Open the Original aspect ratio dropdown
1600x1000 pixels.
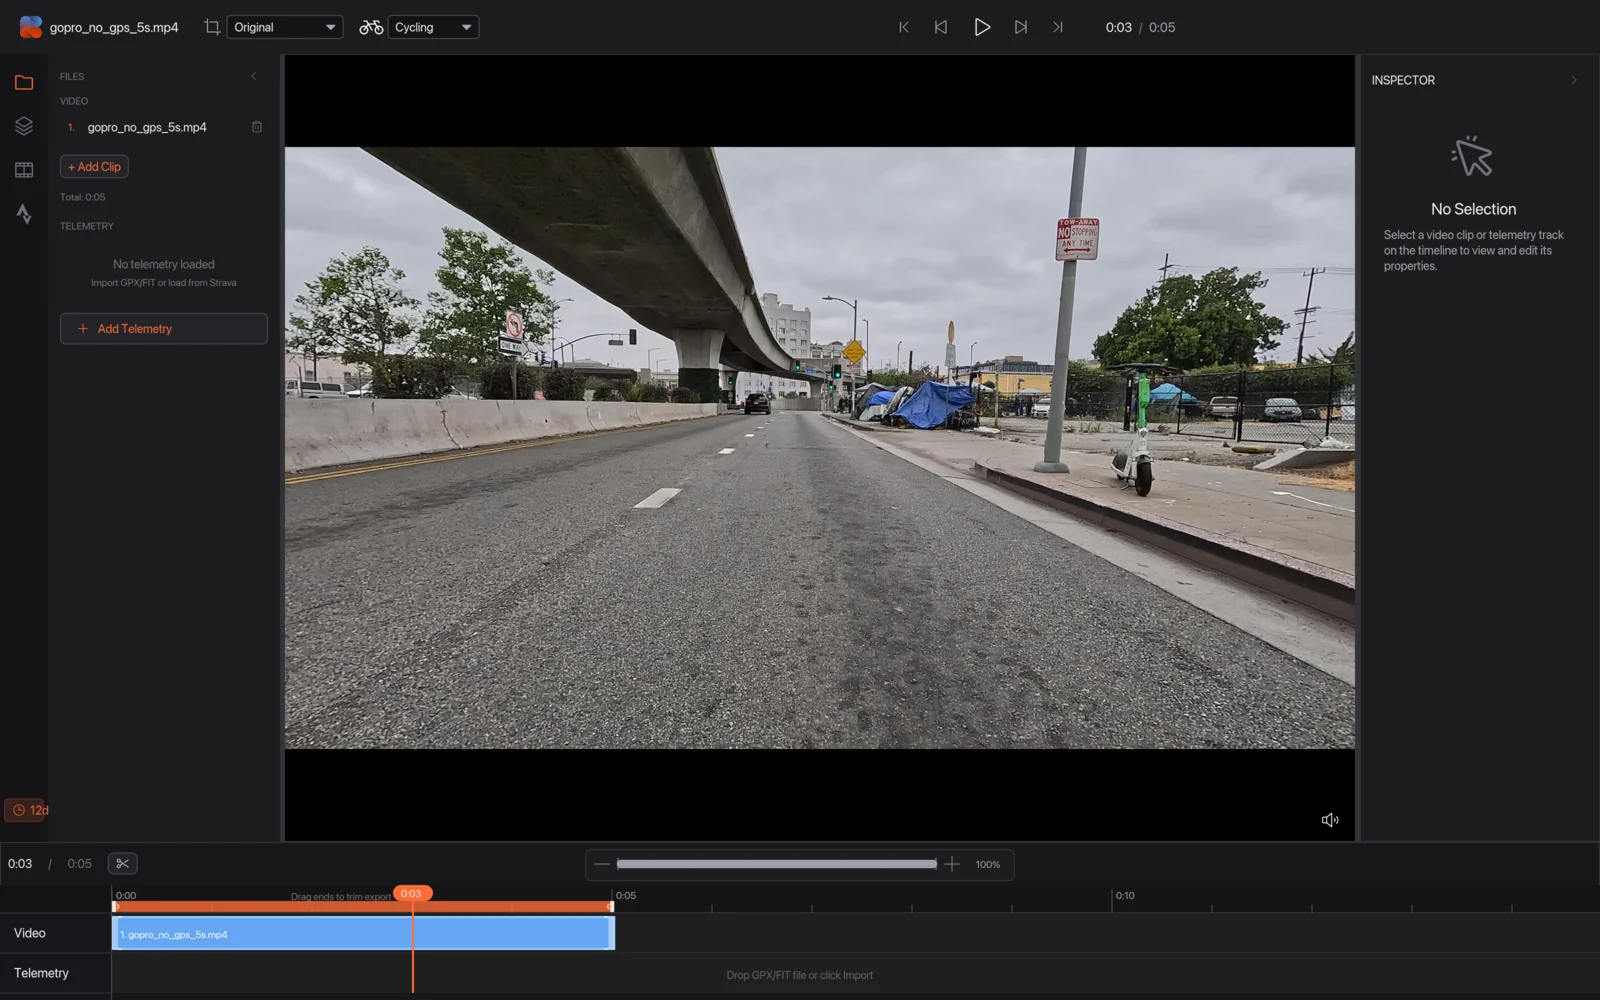coord(285,27)
